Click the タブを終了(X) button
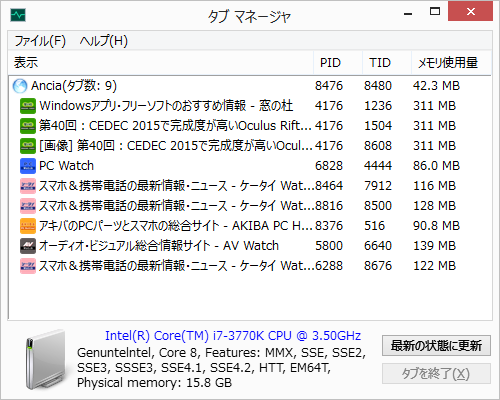This screenshot has height=400, width=500. (436, 374)
